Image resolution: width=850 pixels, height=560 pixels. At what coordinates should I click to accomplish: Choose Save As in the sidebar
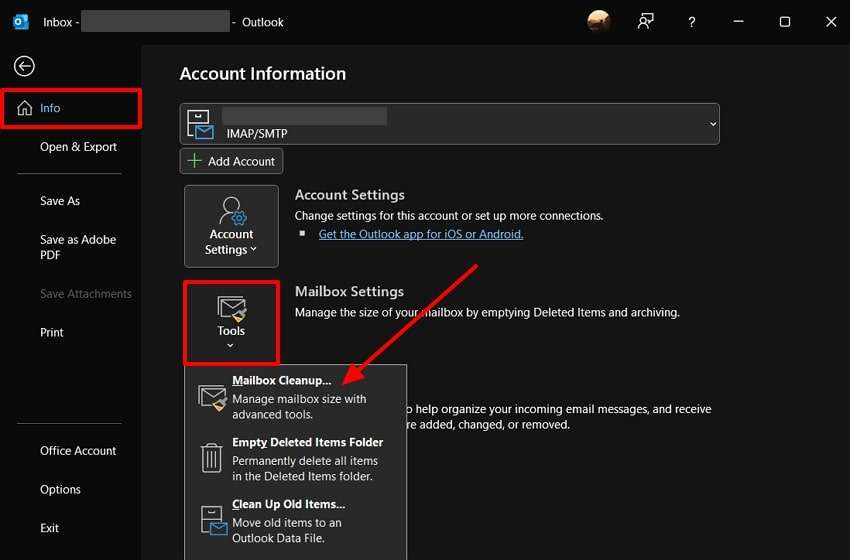click(60, 201)
